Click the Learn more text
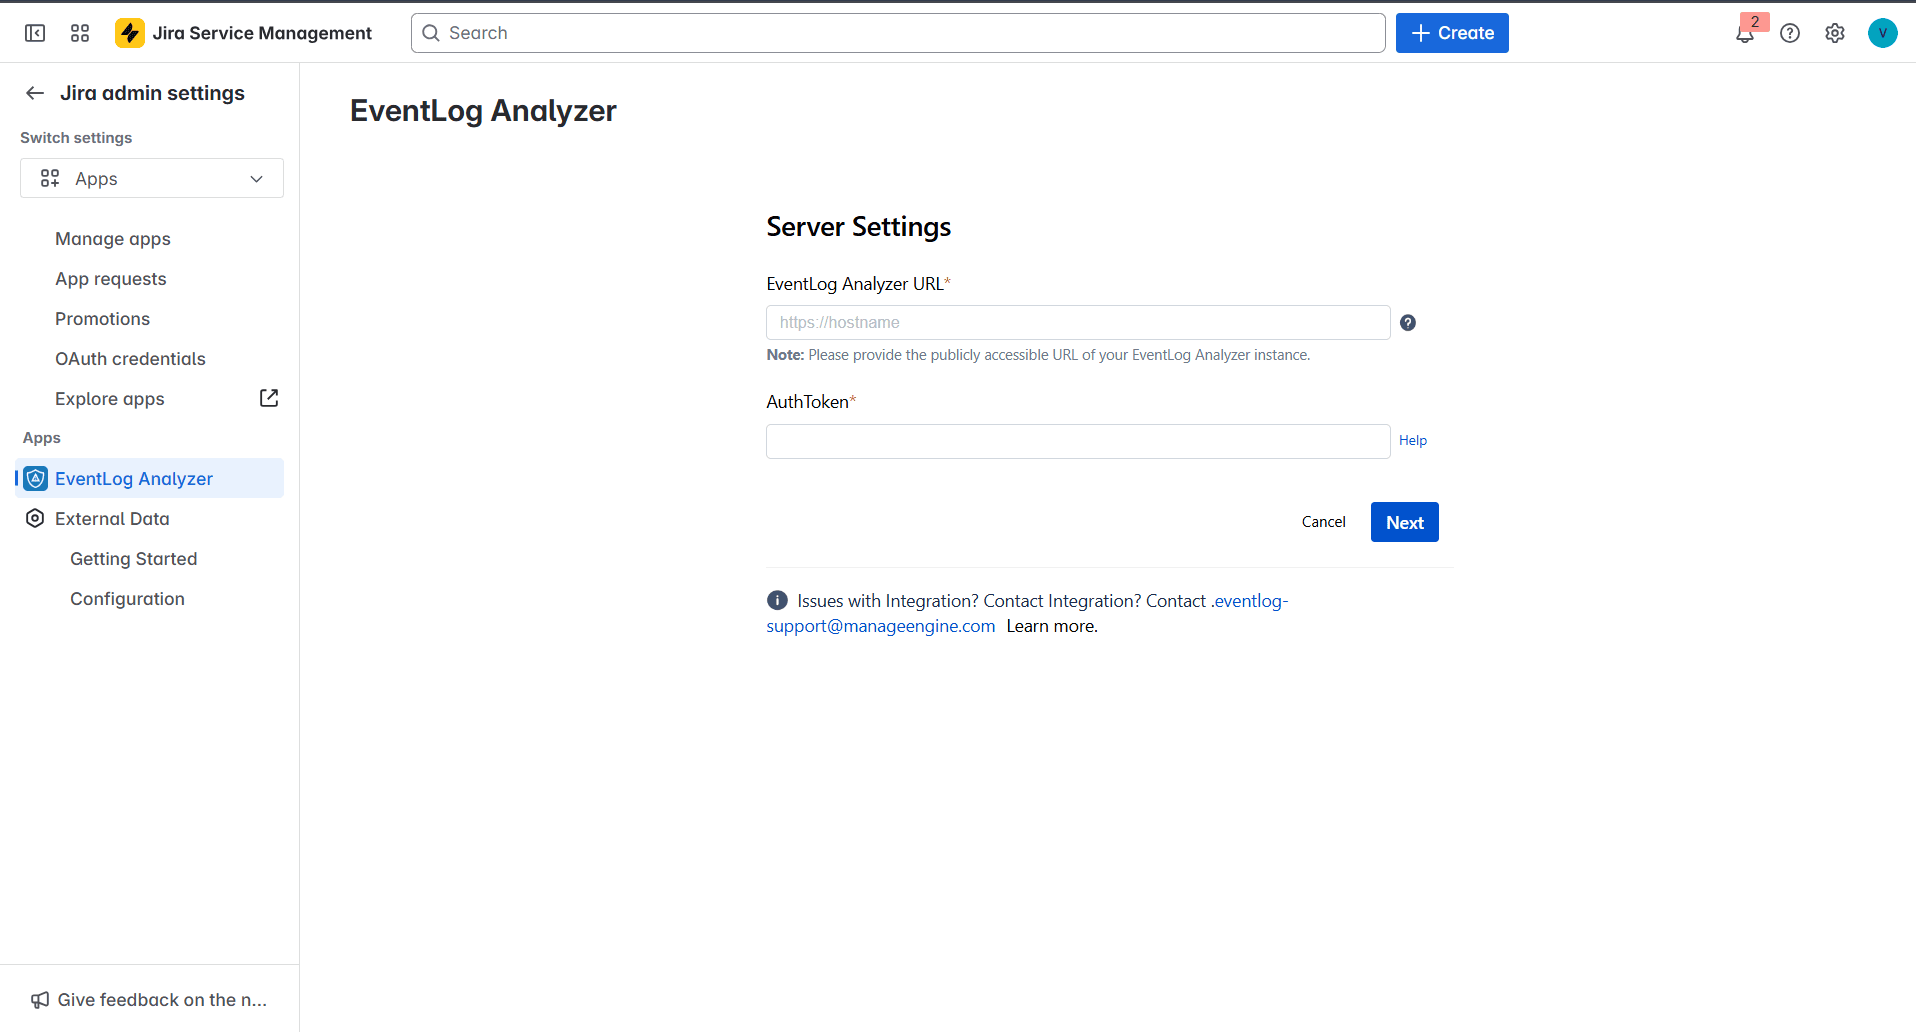Viewport: 1916px width, 1032px height. [1052, 626]
